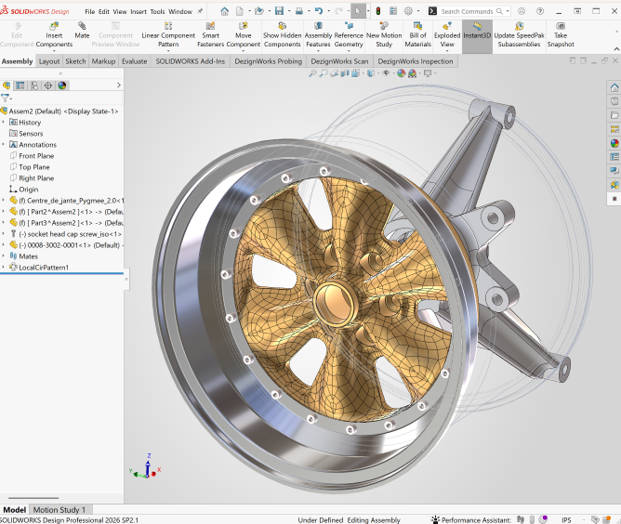Image resolution: width=621 pixels, height=524 pixels.
Task: Select the Origin tree item
Action: (24, 189)
